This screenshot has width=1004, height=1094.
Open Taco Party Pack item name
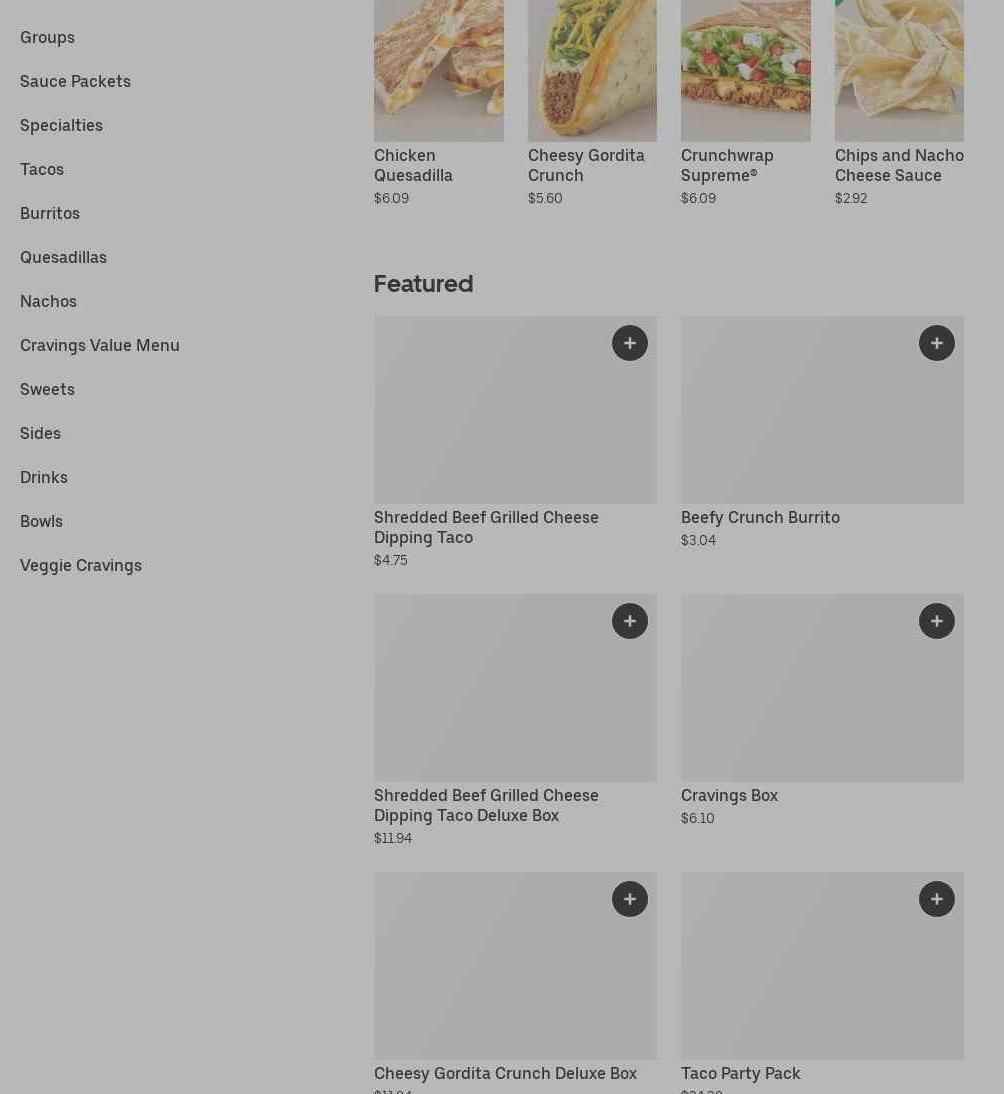click(x=740, y=1073)
